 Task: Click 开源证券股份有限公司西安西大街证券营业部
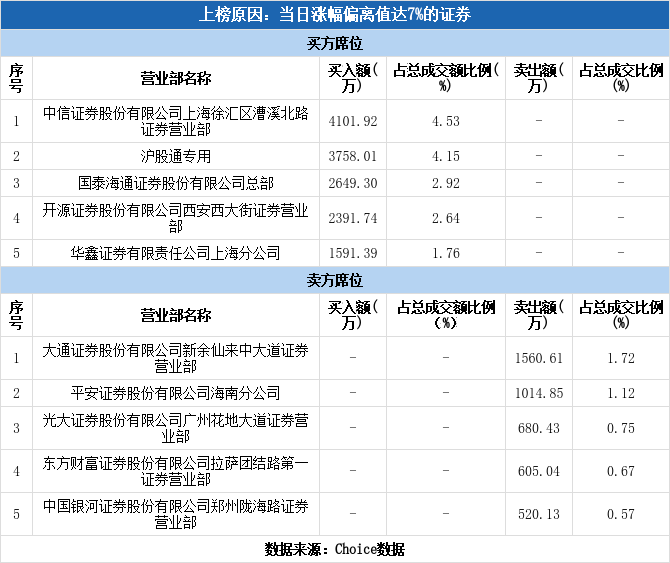coord(176,218)
